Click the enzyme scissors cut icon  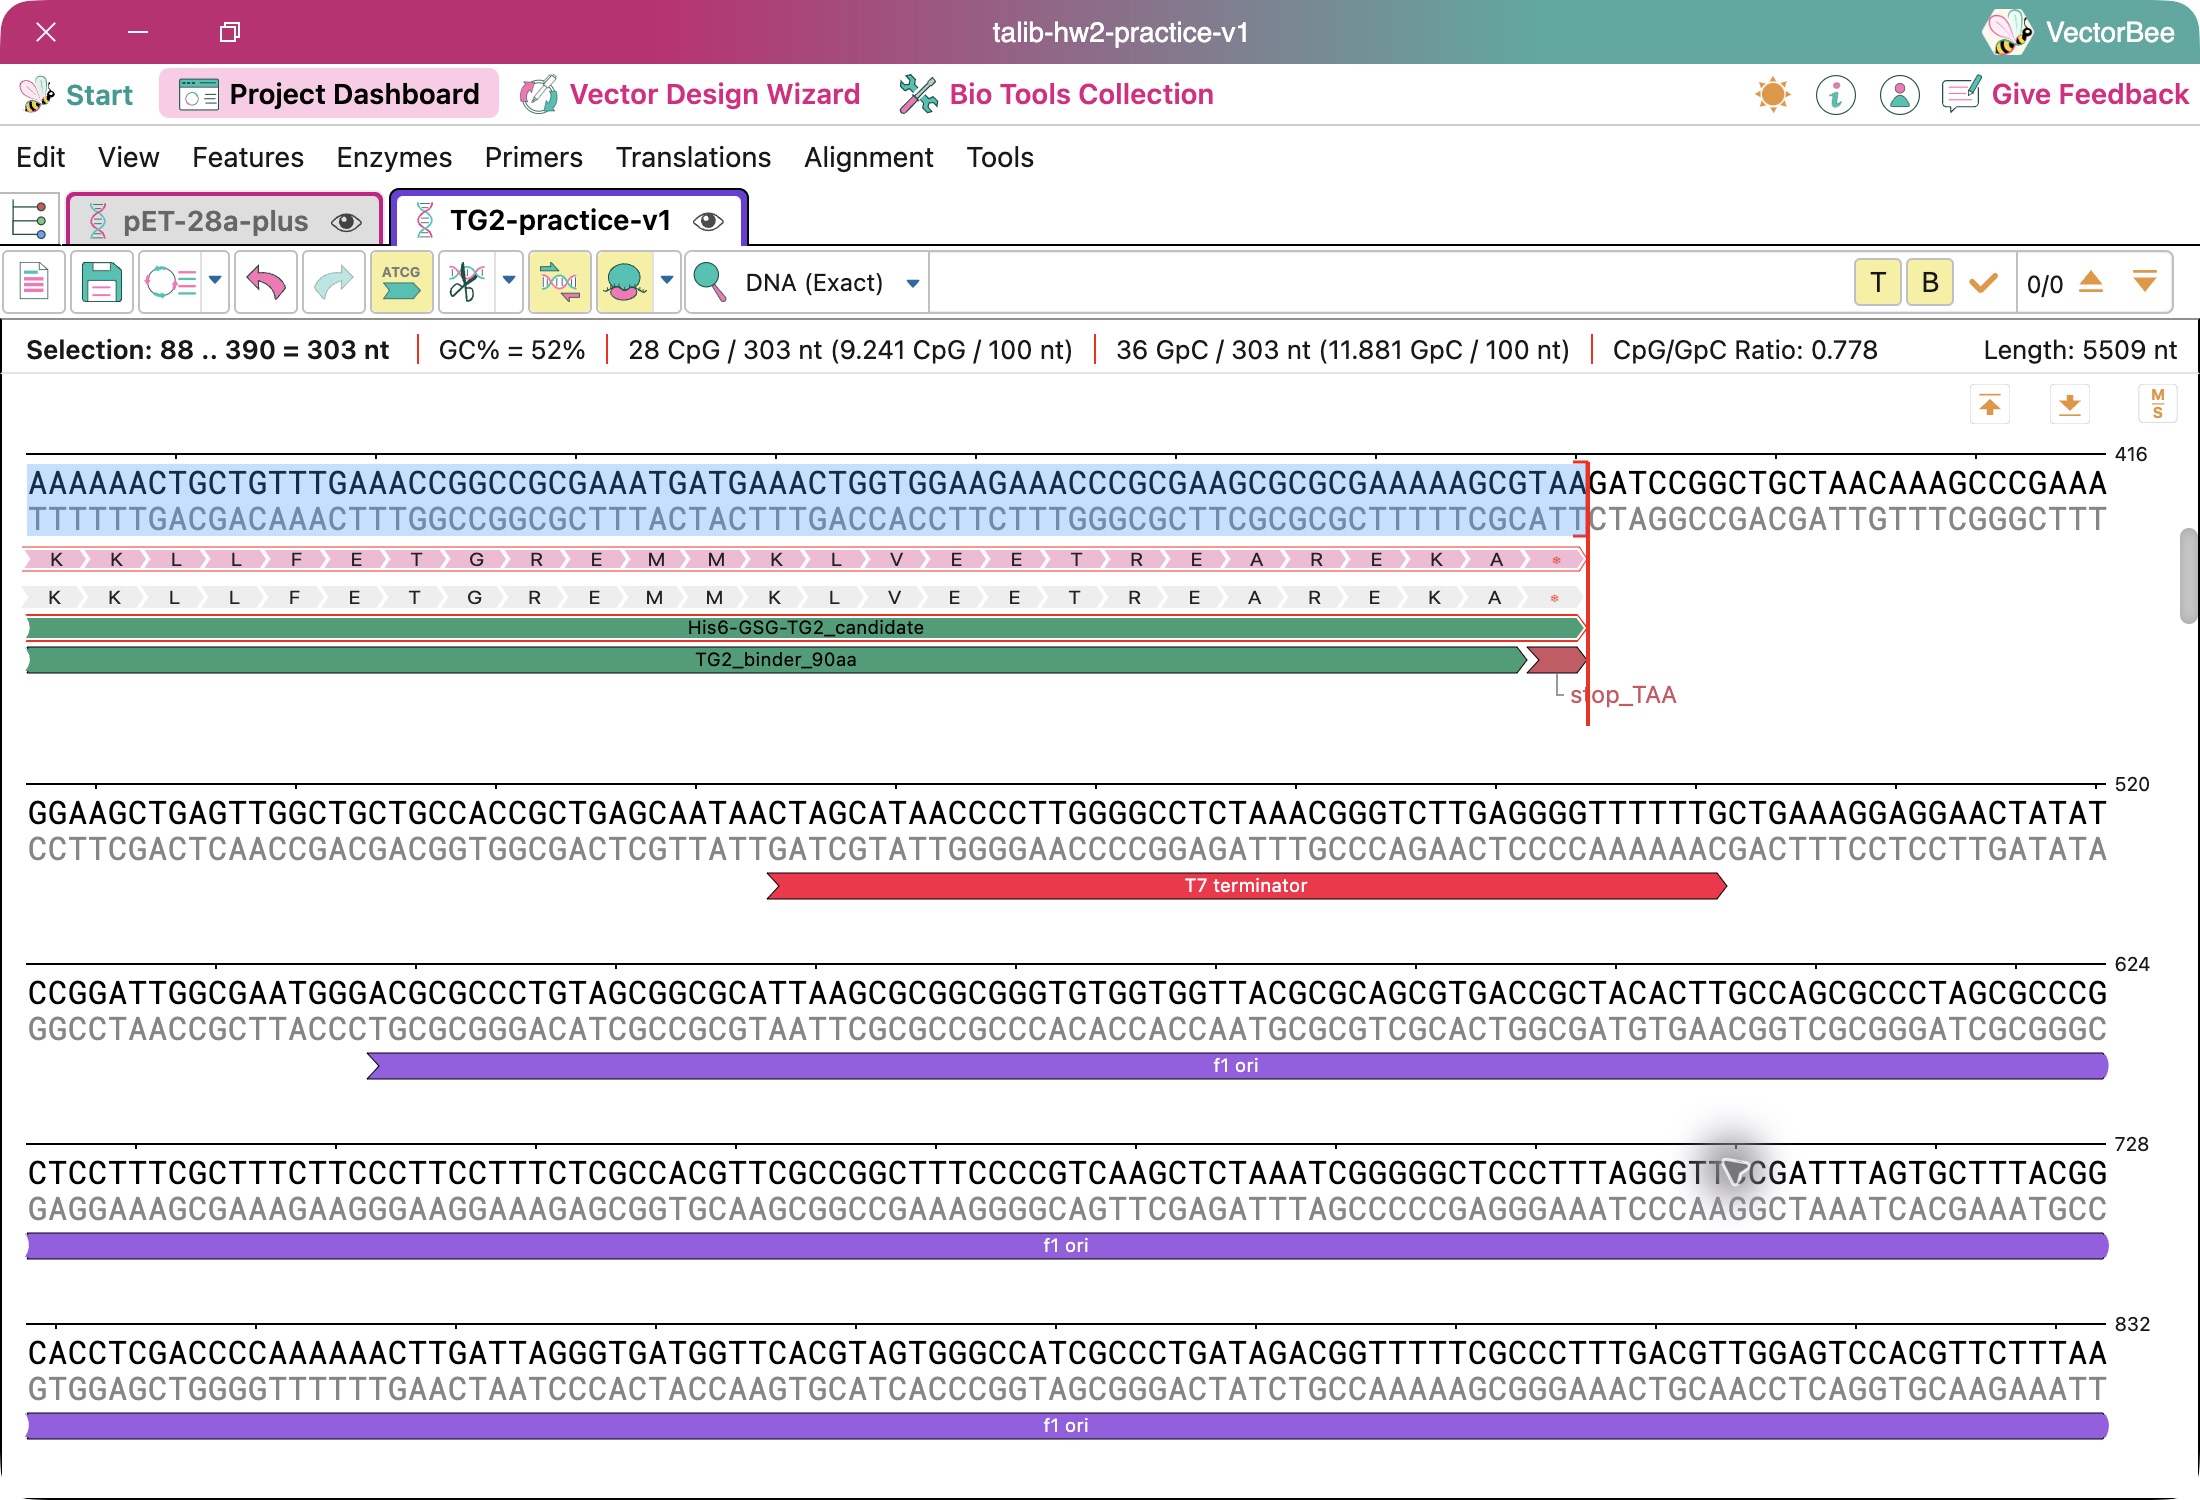tap(466, 283)
